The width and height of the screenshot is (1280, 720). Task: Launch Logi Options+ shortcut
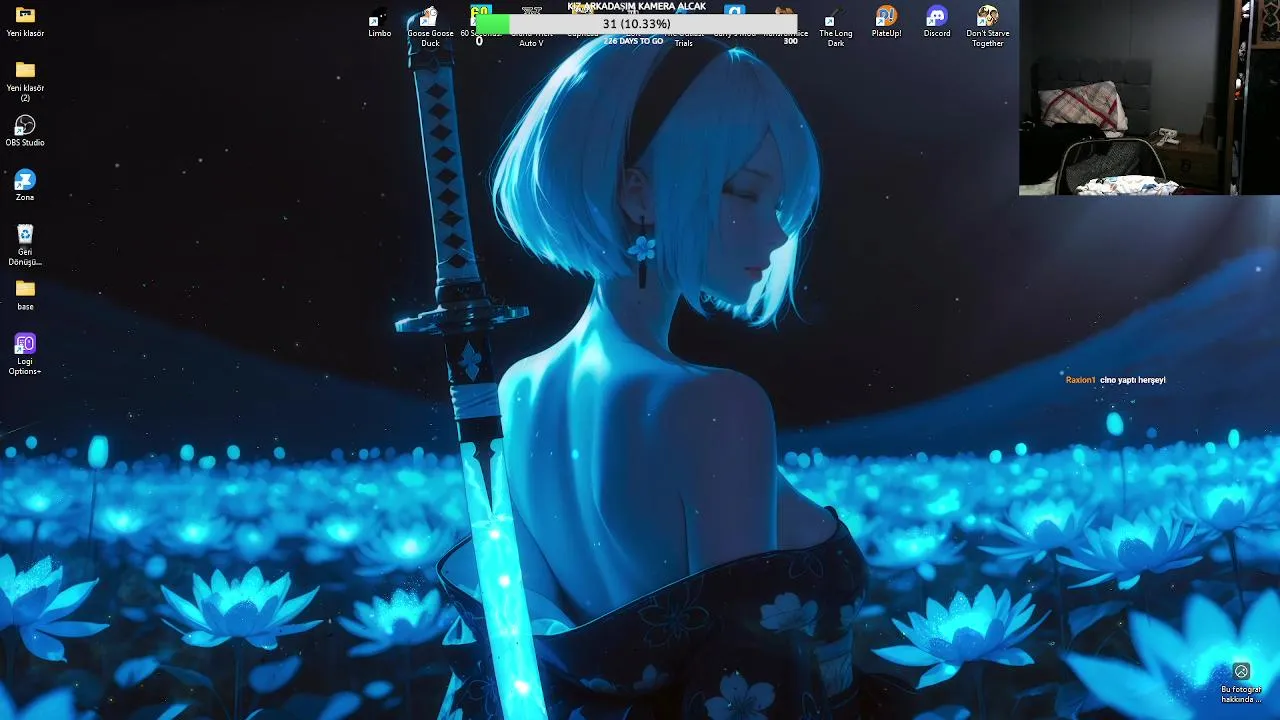pyautogui.click(x=25, y=354)
